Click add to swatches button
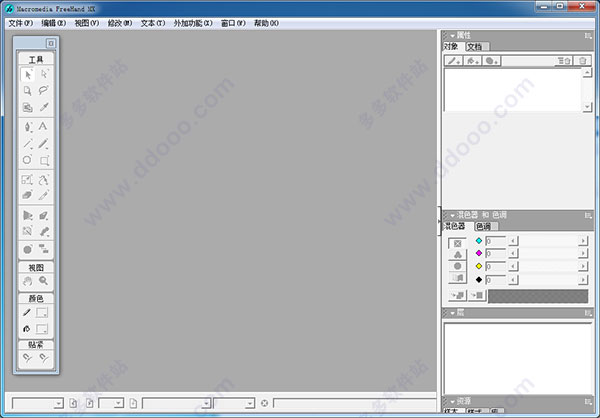Viewport: 600px width, 418px height. pos(457,296)
